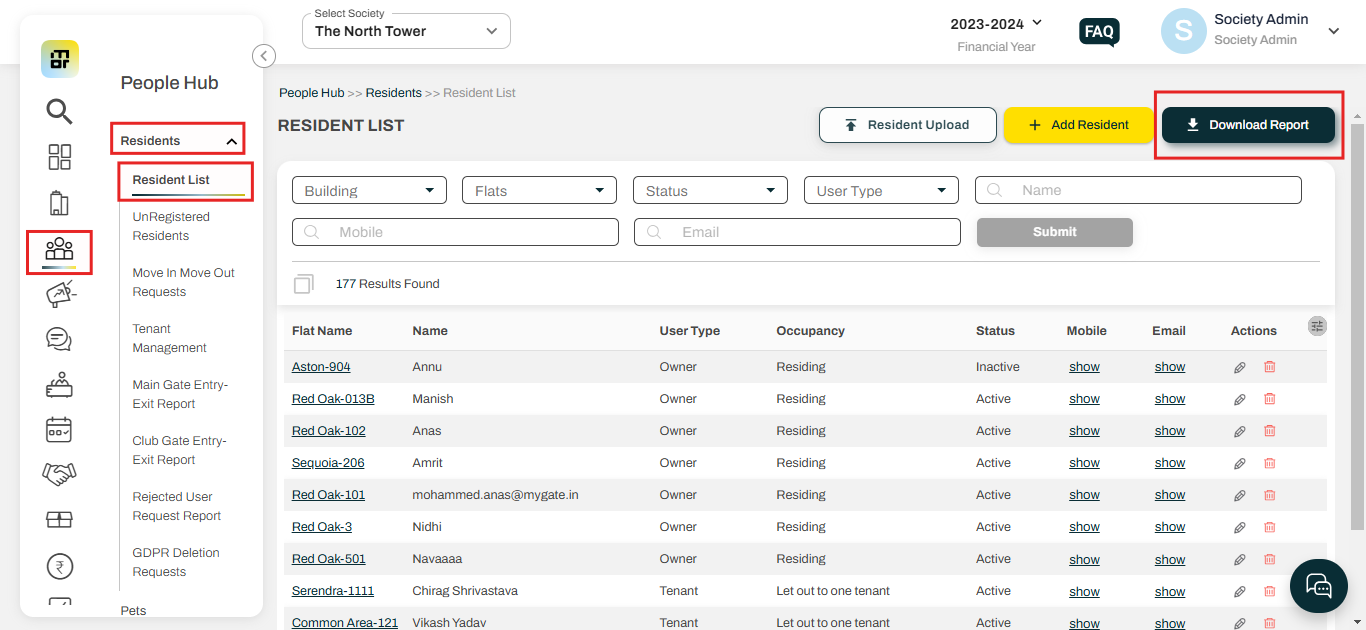Select the calendar icon in sidebar

pyautogui.click(x=59, y=429)
